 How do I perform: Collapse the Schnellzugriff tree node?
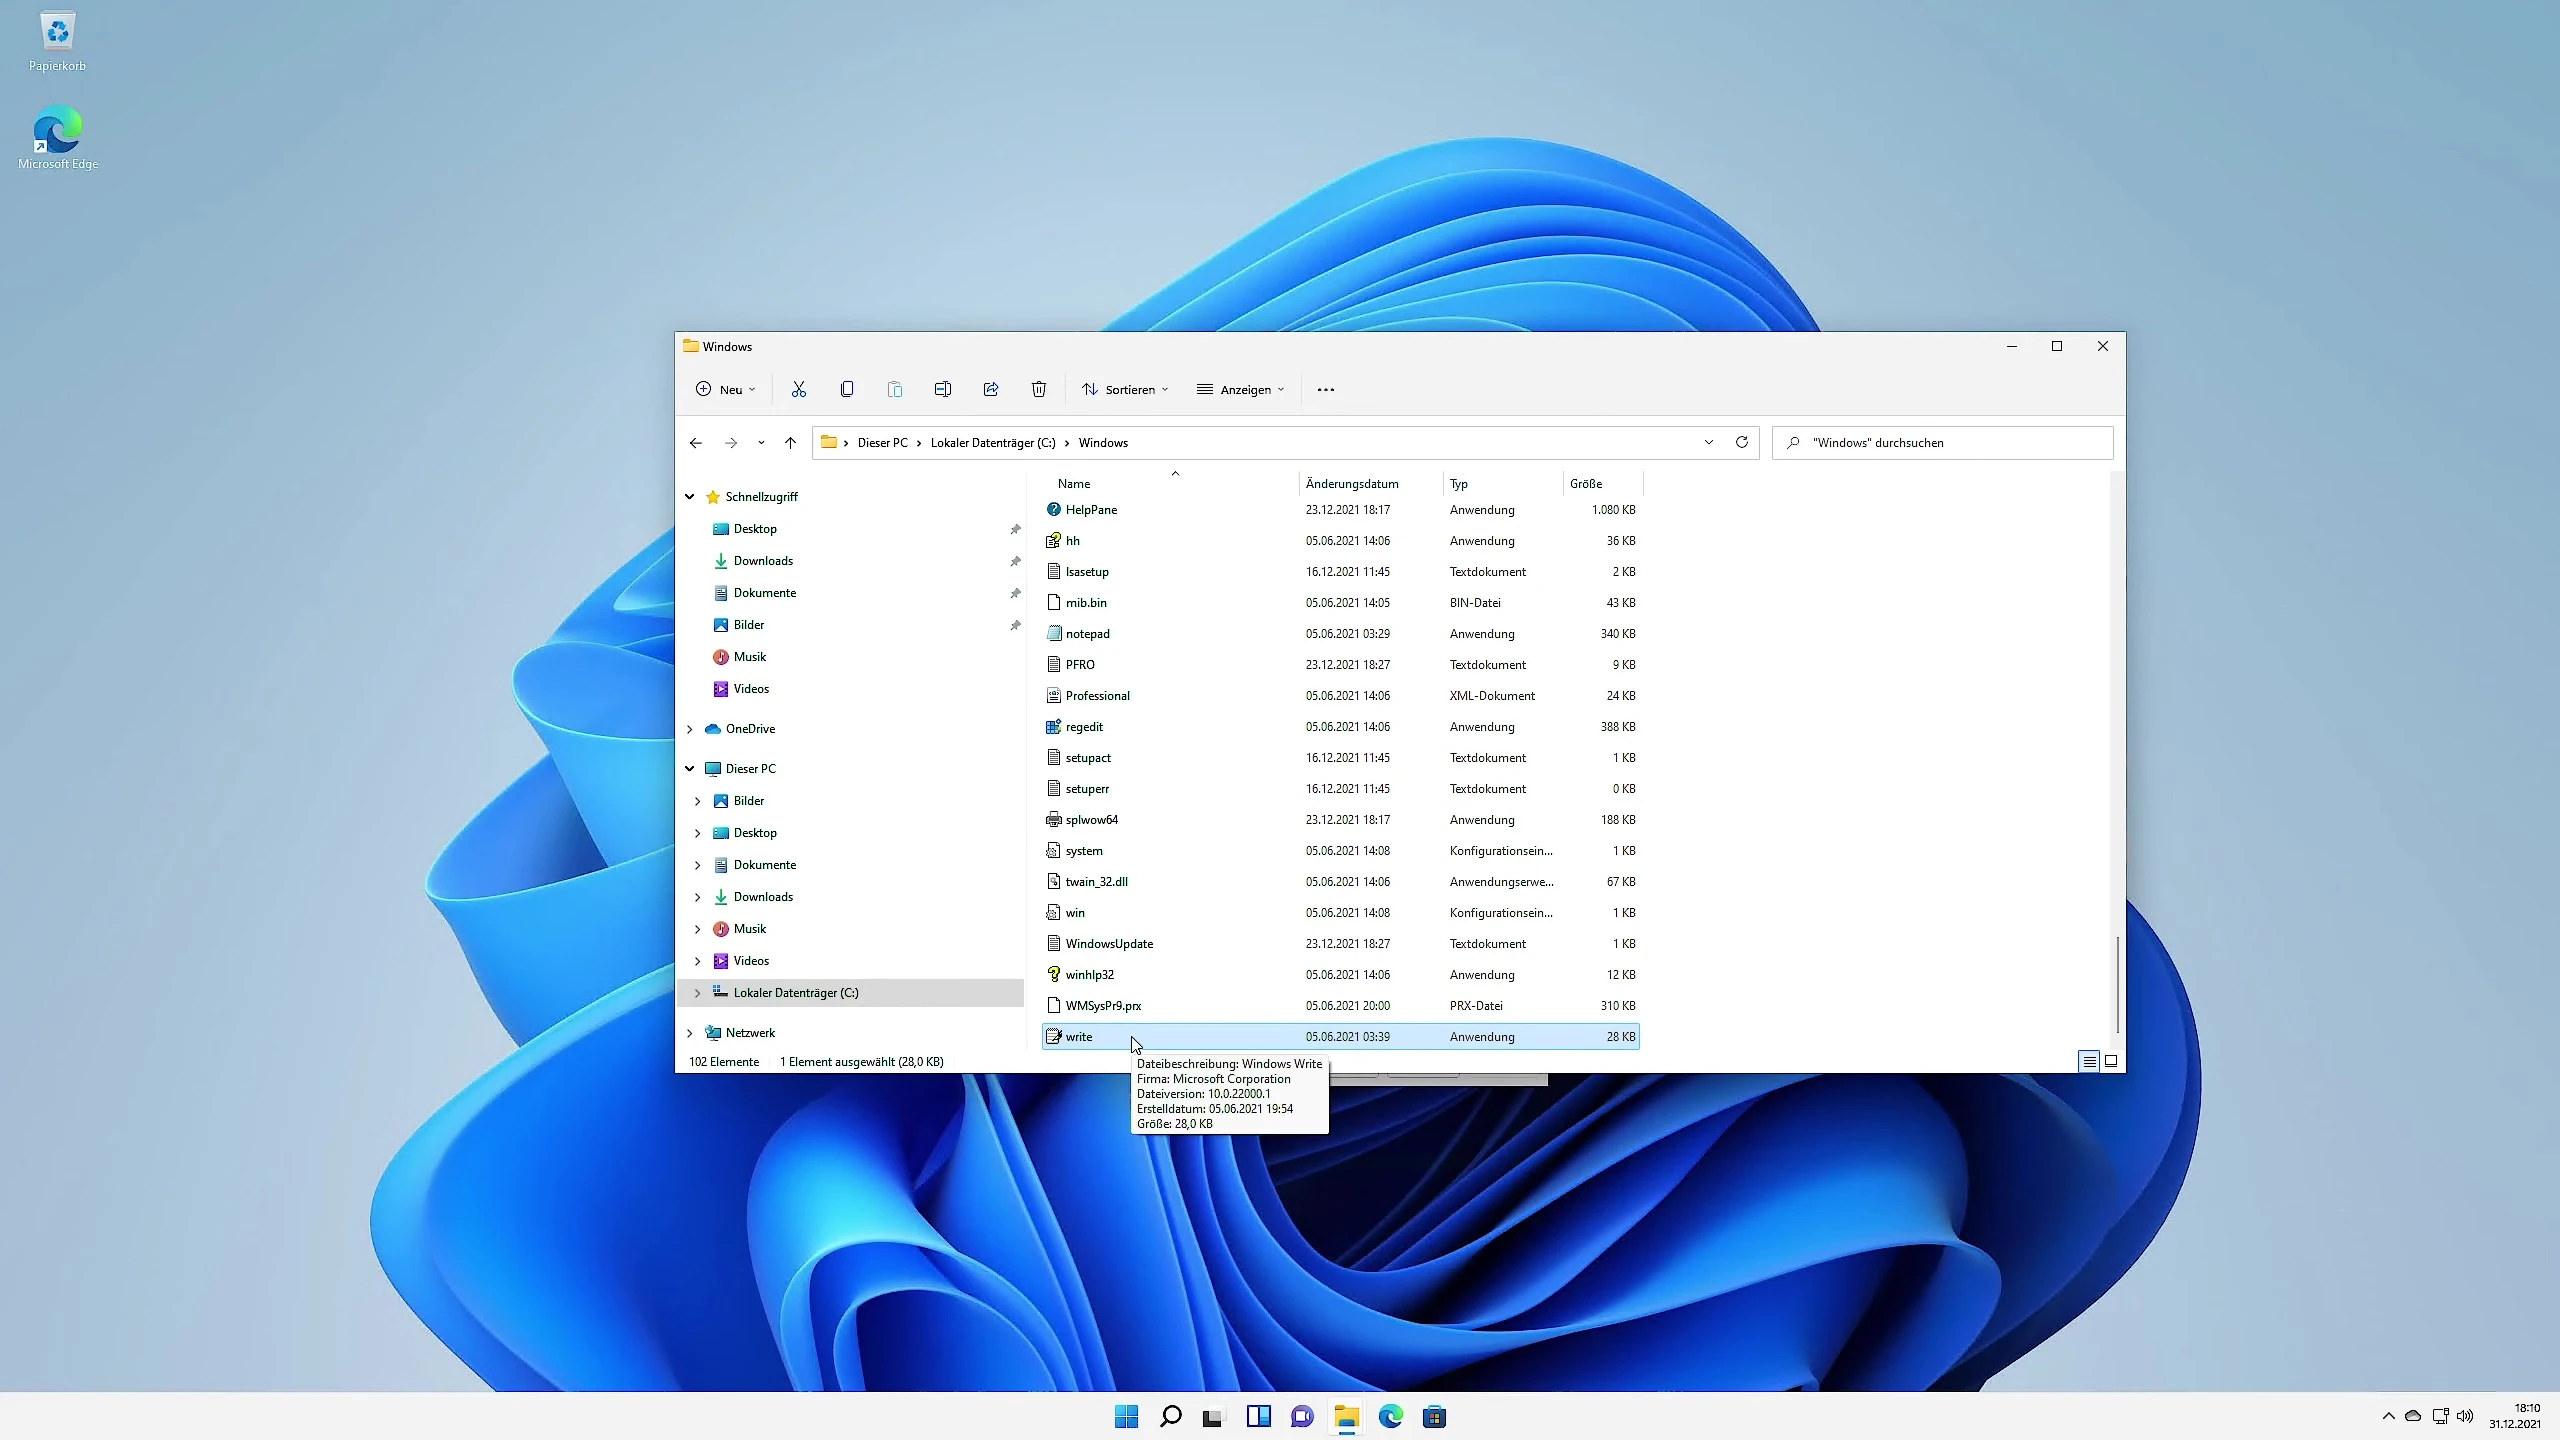pos(689,497)
